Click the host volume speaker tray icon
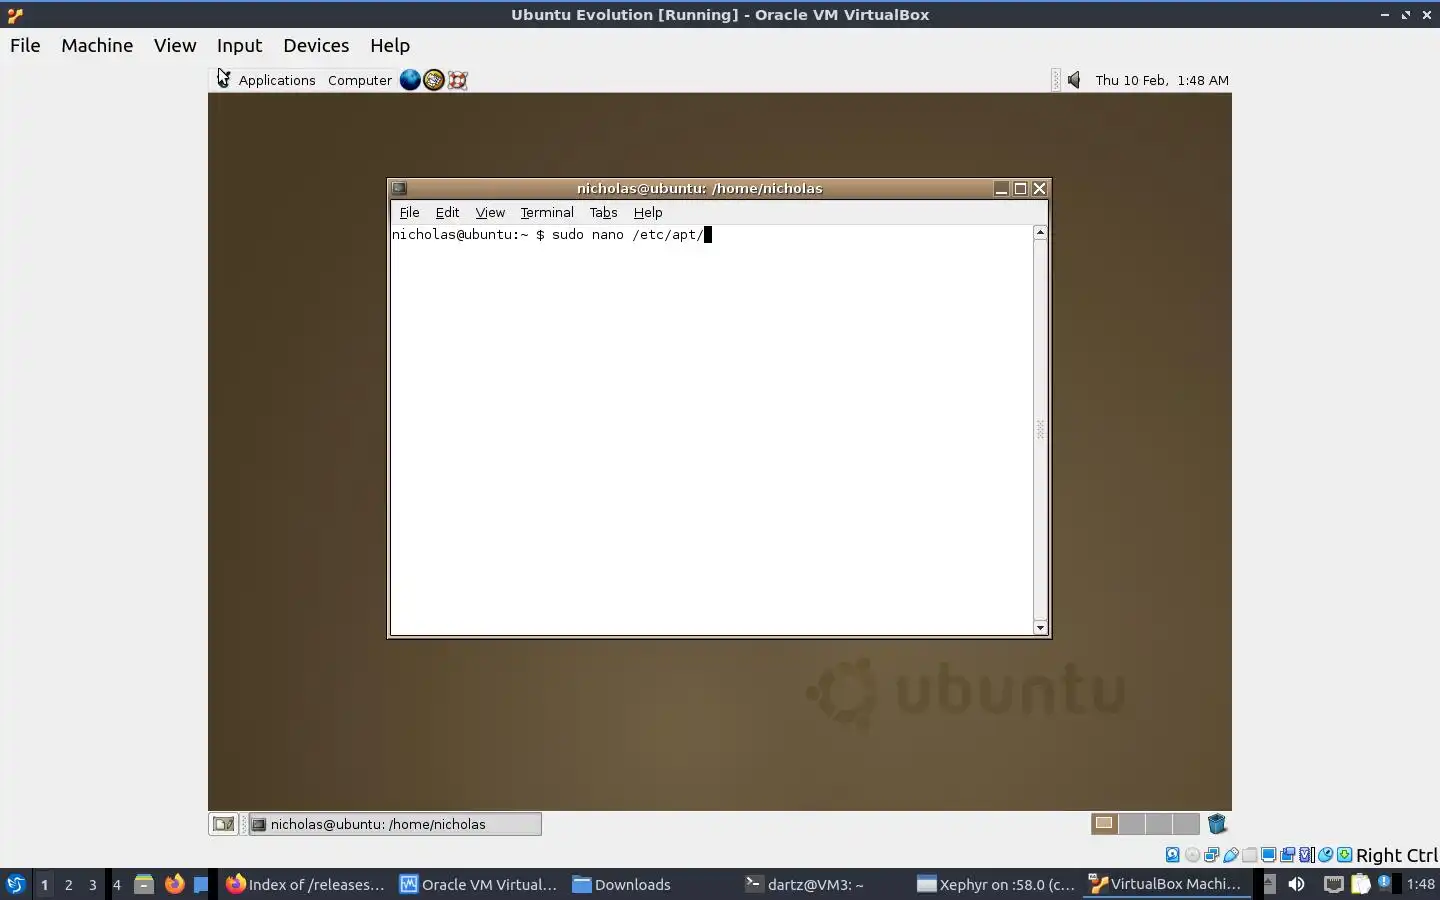The image size is (1440, 900). coord(1296,884)
